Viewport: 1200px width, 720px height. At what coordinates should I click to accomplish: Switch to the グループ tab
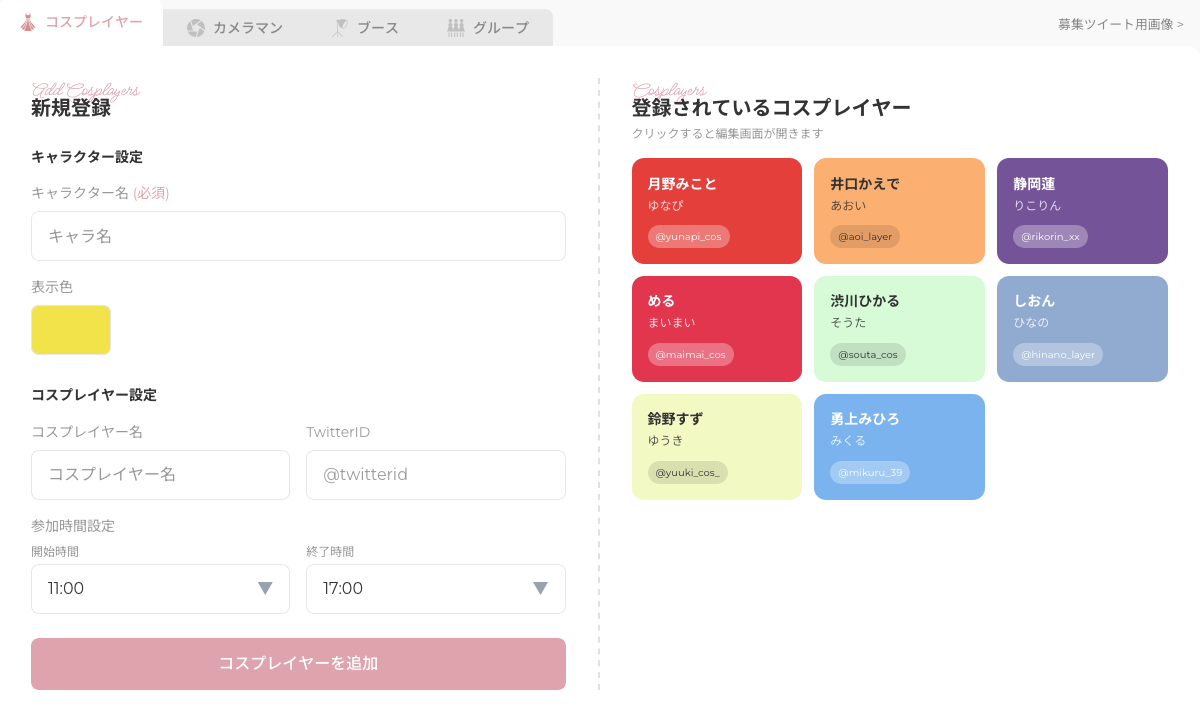pos(490,28)
